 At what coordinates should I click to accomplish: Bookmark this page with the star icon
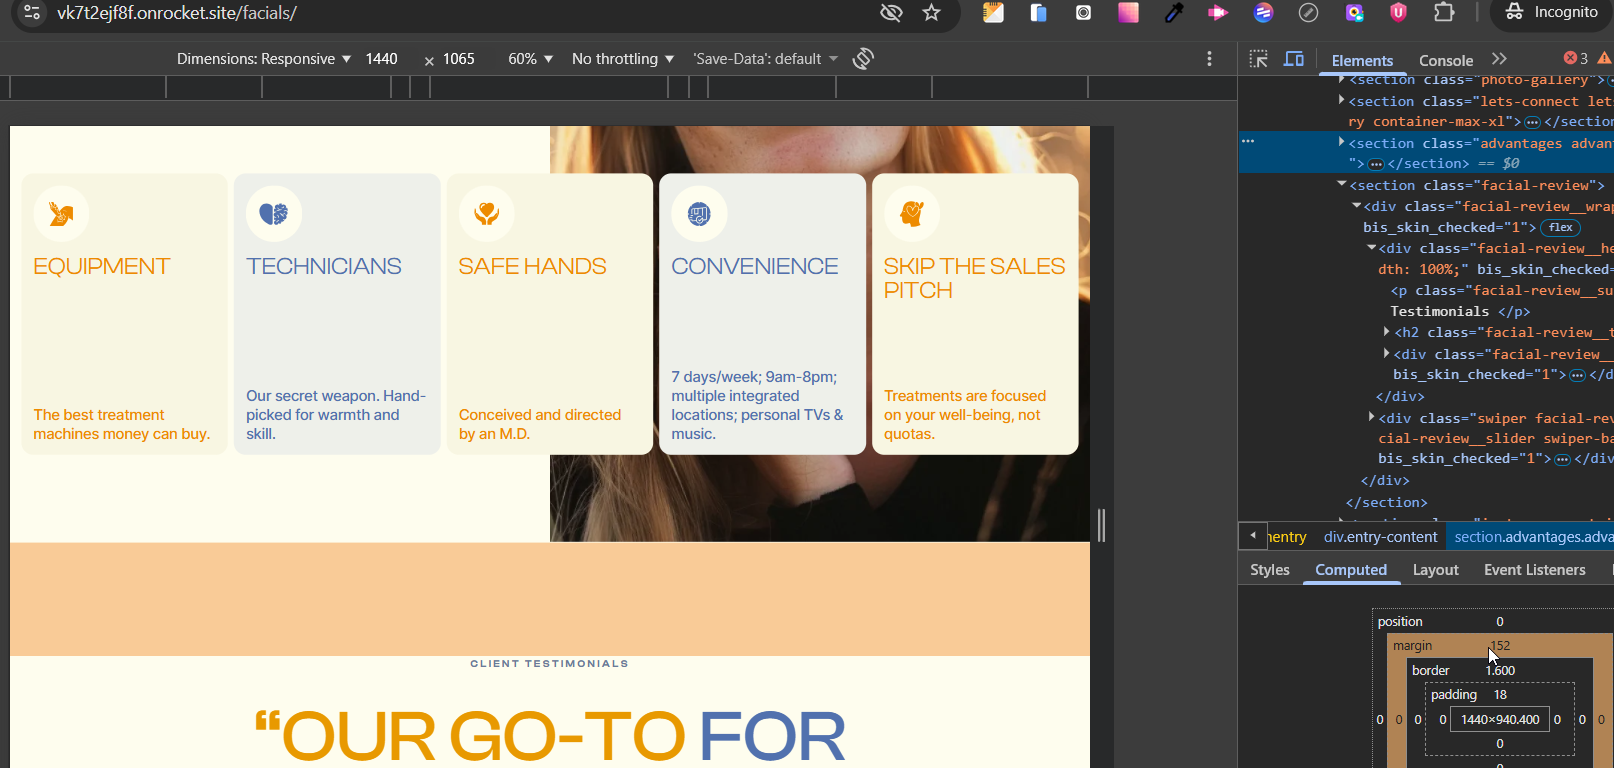(x=932, y=13)
